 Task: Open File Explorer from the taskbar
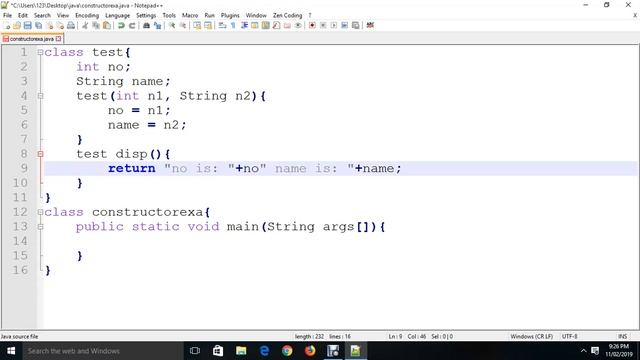coord(241,351)
